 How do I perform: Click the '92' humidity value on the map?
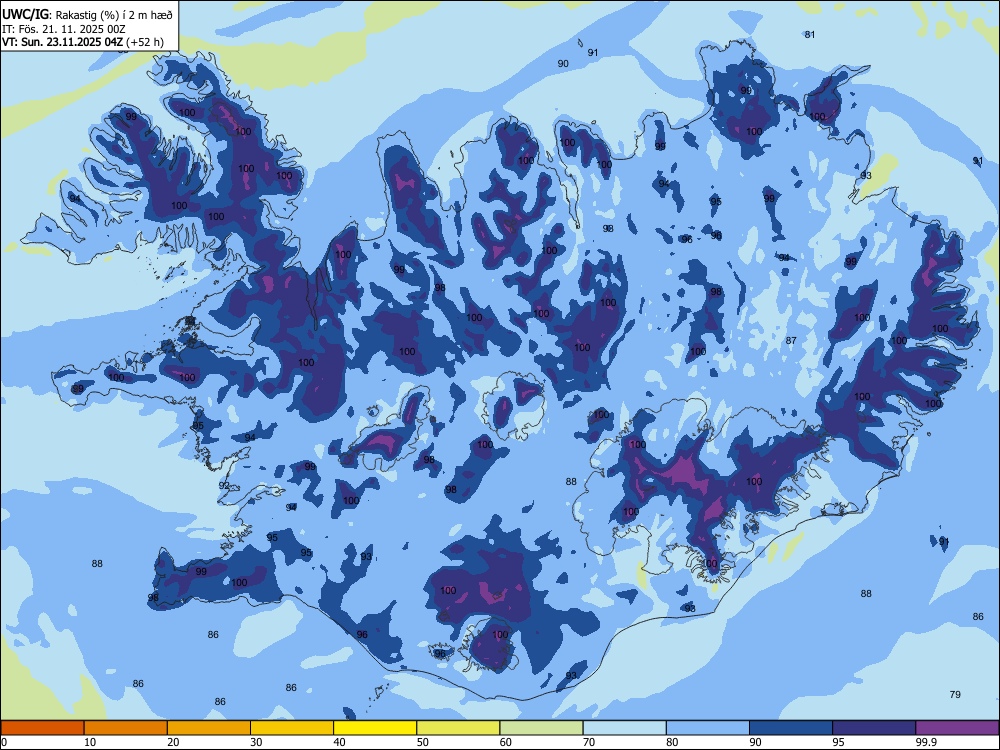224,485
